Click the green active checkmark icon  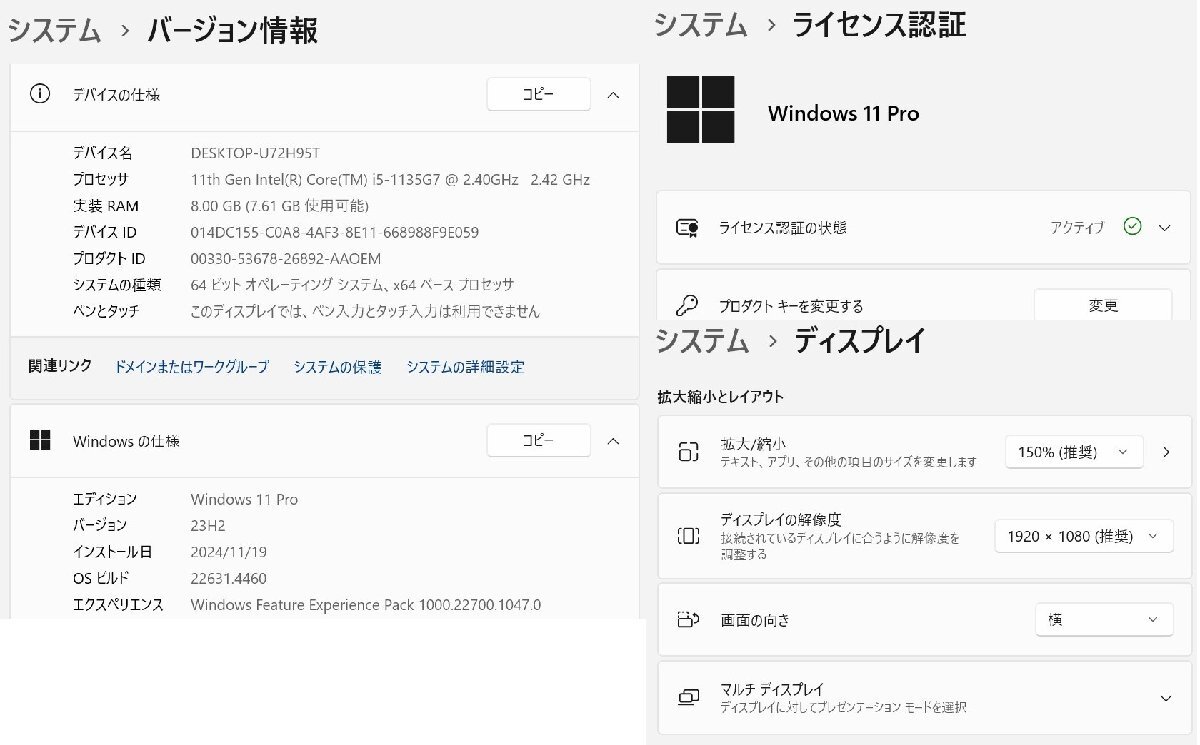[1132, 227]
